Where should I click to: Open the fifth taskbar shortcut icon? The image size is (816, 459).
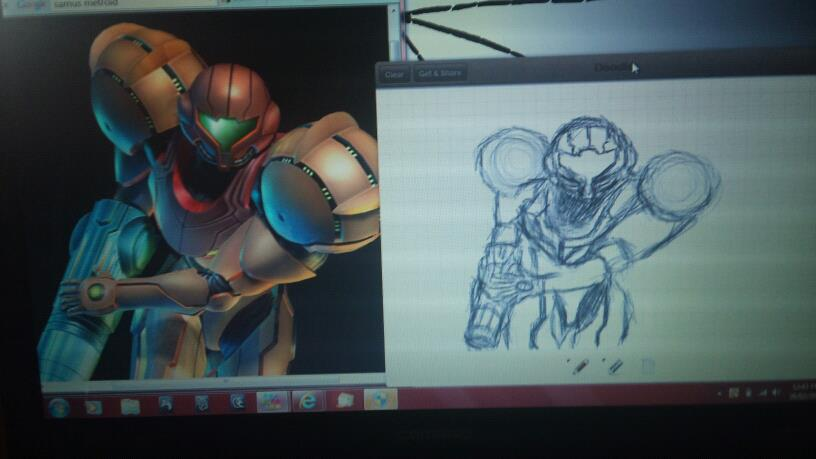pyautogui.click(x=201, y=403)
